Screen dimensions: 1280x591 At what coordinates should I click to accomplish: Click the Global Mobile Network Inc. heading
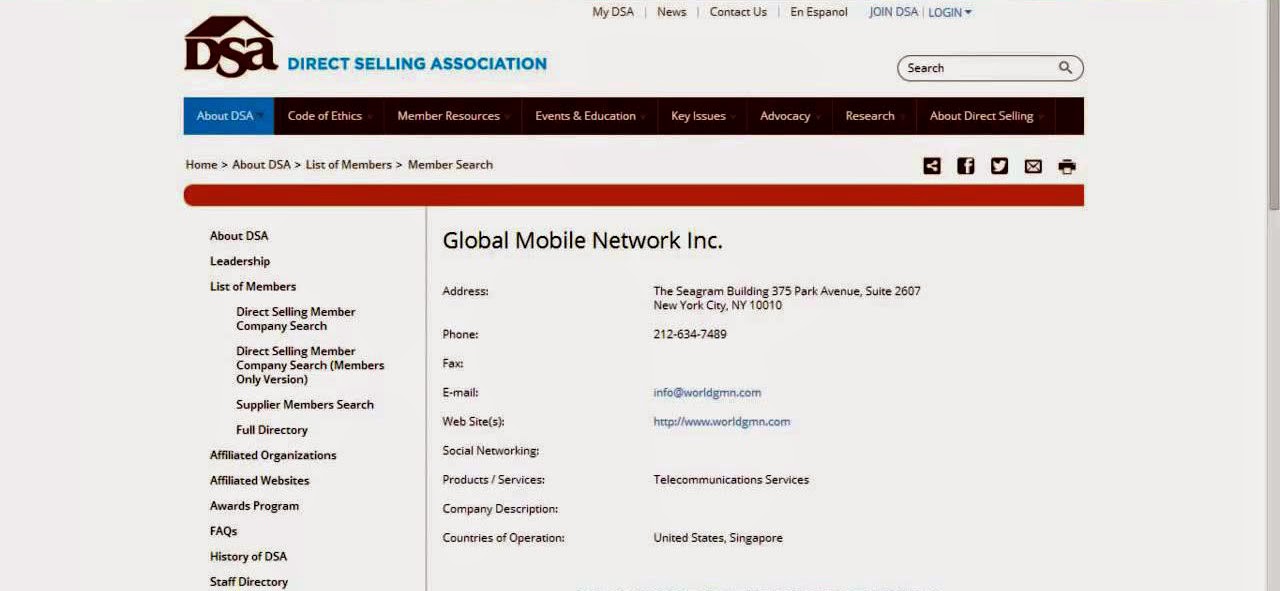[x=582, y=241]
